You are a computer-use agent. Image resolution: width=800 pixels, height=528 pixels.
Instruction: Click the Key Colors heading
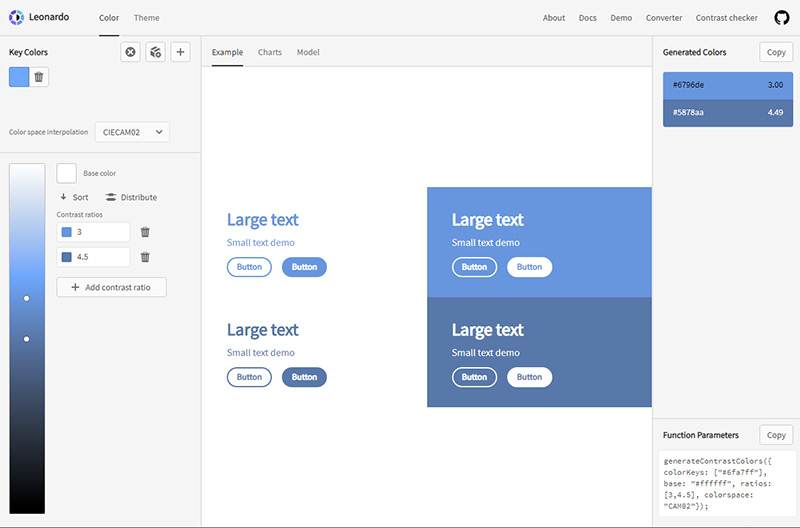click(x=29, y=52)
